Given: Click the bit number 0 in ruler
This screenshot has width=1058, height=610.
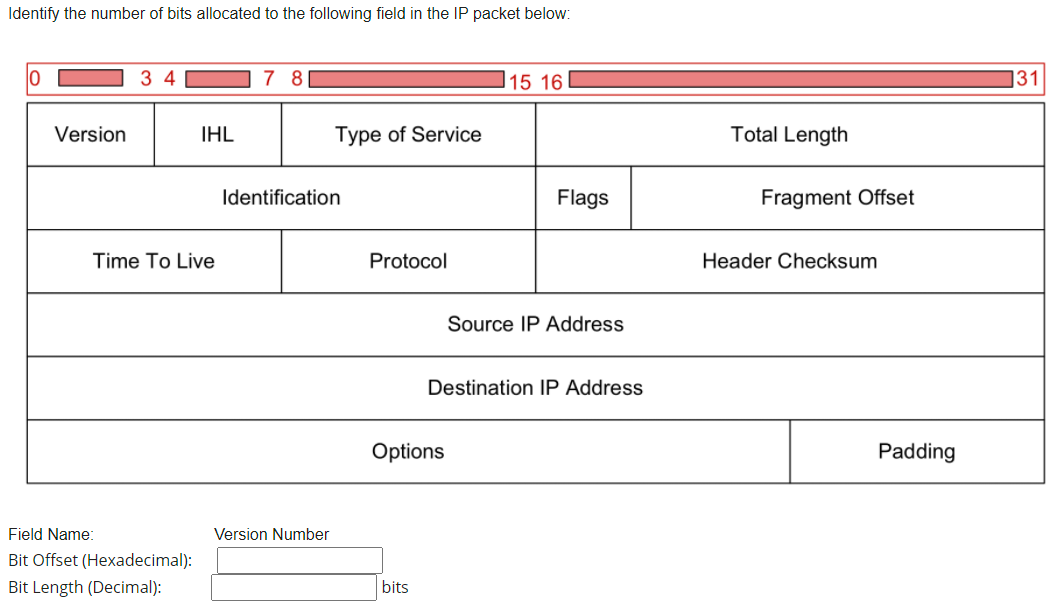Looking at the screenshot, I should (x=35, y=78).
